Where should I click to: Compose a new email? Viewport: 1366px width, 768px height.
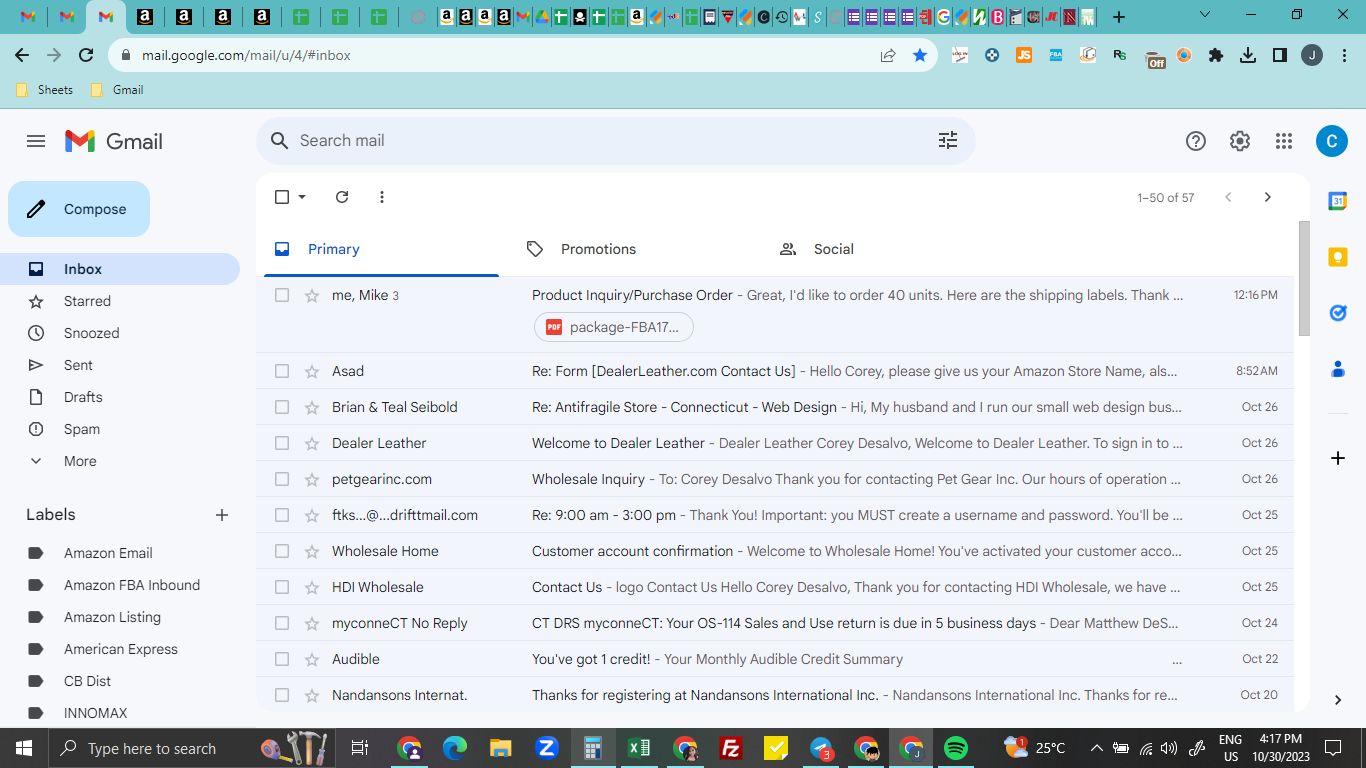[x=79, y=209]
